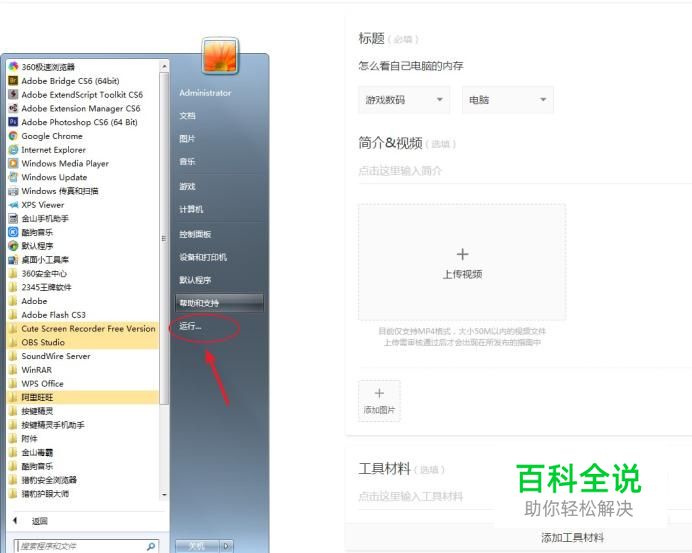692x553 pixels.
Task: Expand the 附件 folder
Action: click(x=83, y=439)
